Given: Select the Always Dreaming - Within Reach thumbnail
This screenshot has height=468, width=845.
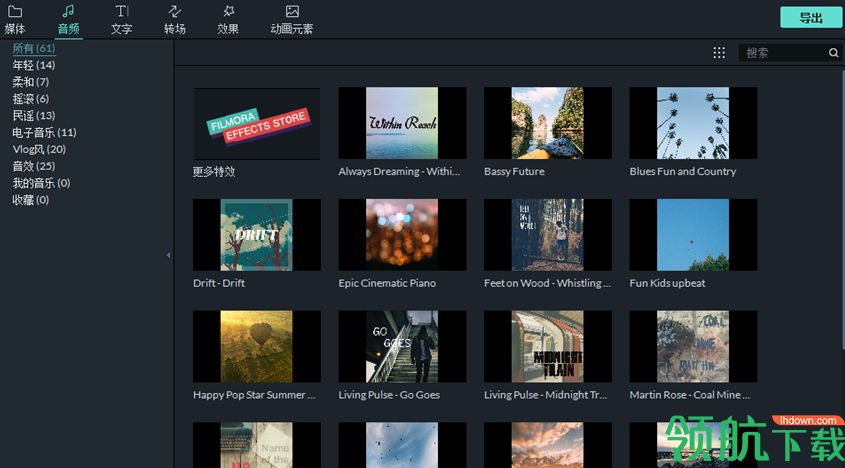Looking at the screenshot, I should (x=402, y=123).
